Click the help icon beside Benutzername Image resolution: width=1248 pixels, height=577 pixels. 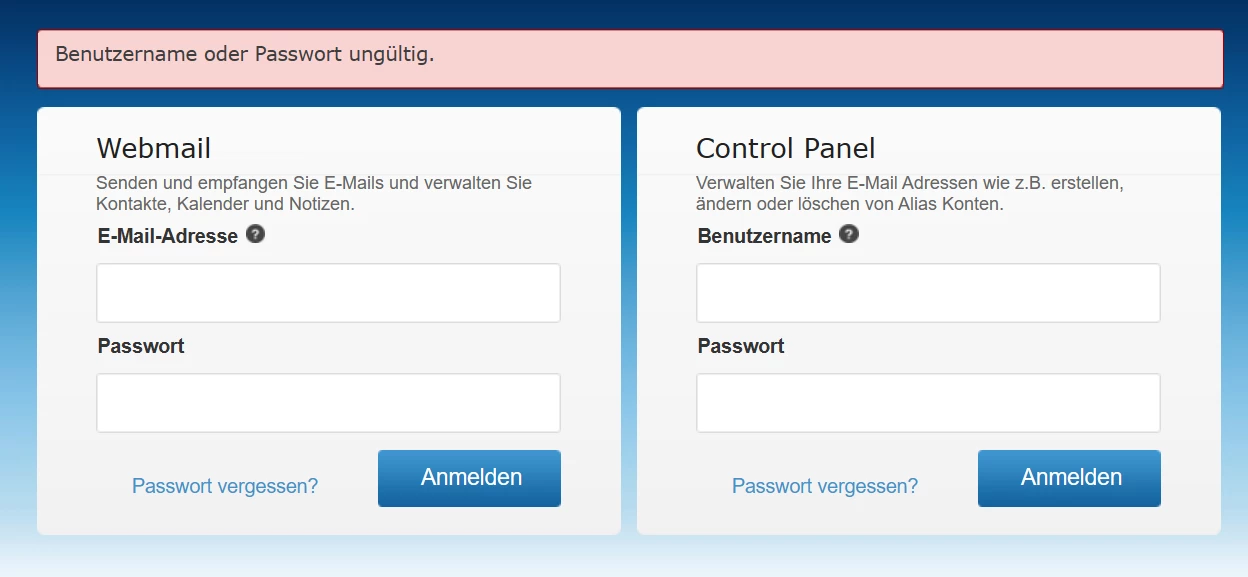(848, 235)
